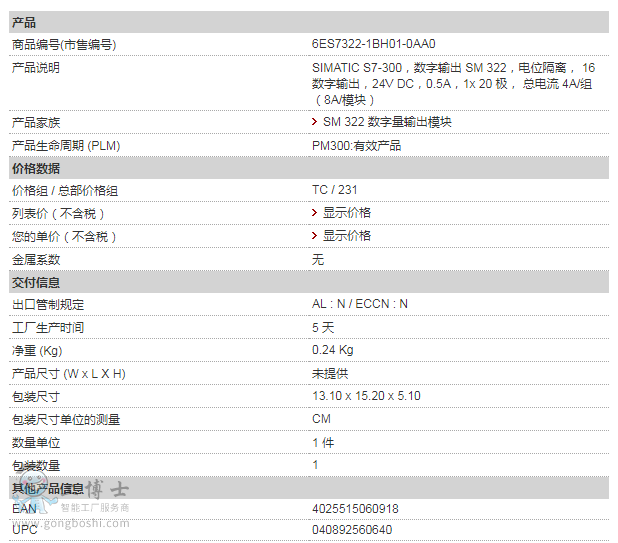The image size is (618, 543).
Task: Click the CM unit value
Action: (x=321, y=418)
